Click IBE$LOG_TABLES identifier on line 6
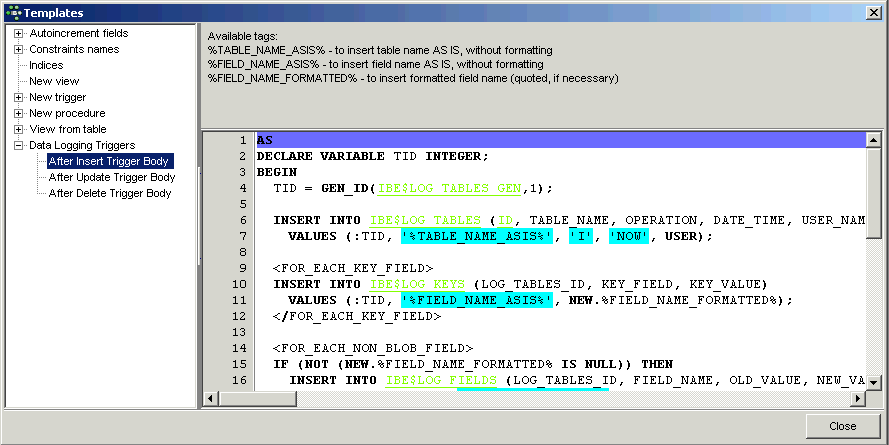Image resolution: width=889 pixels, height=445 pixels. pos(425,220)
